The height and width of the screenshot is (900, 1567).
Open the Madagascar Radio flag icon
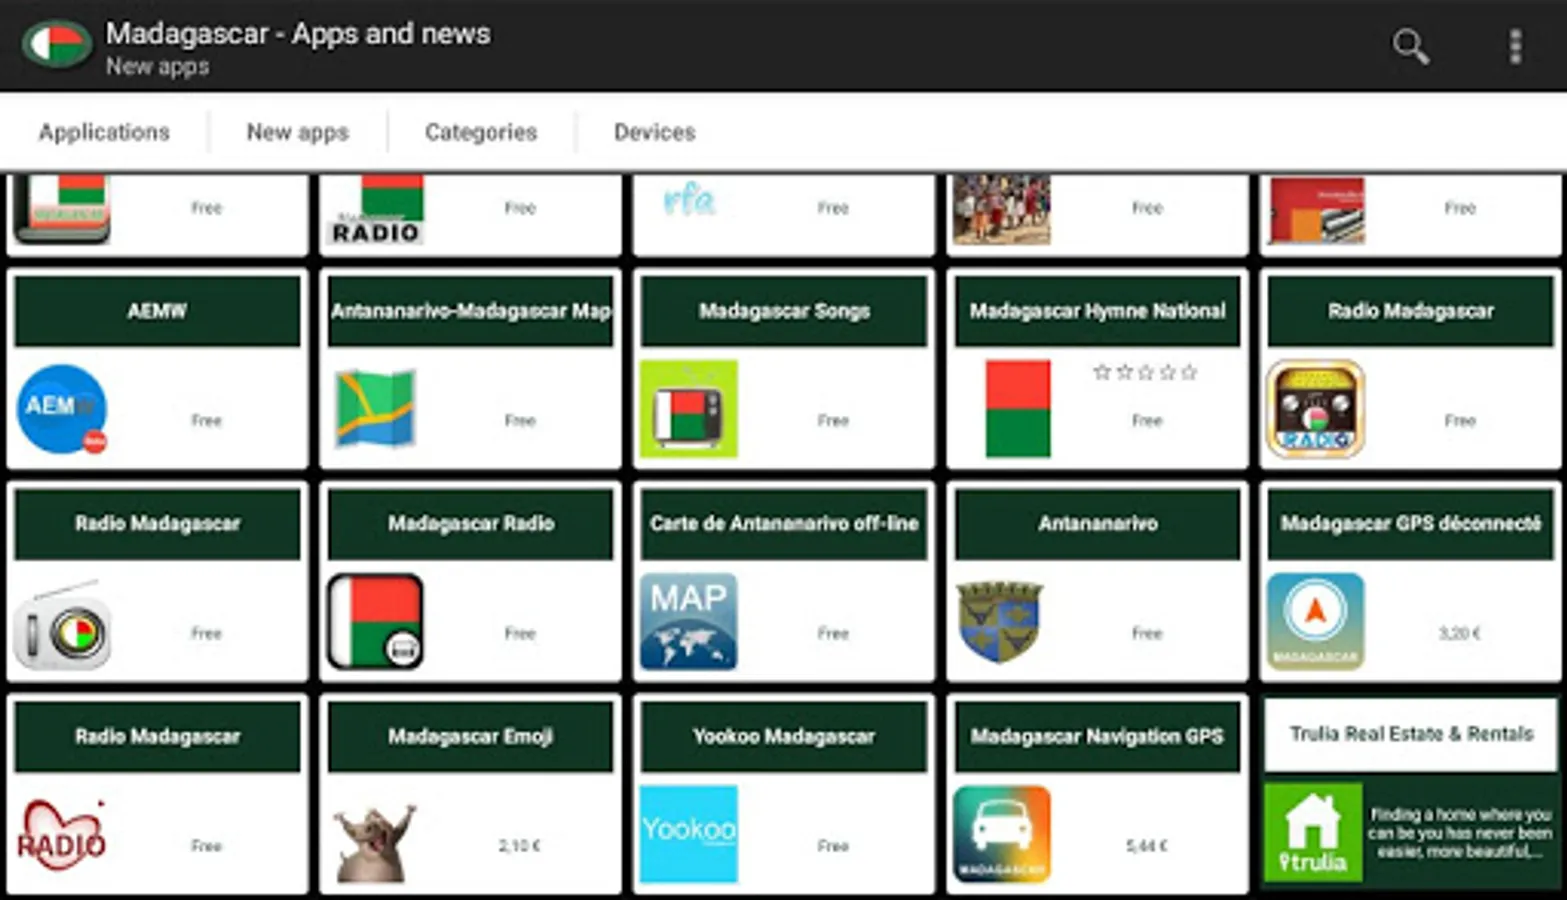click(x=375, y=621)
